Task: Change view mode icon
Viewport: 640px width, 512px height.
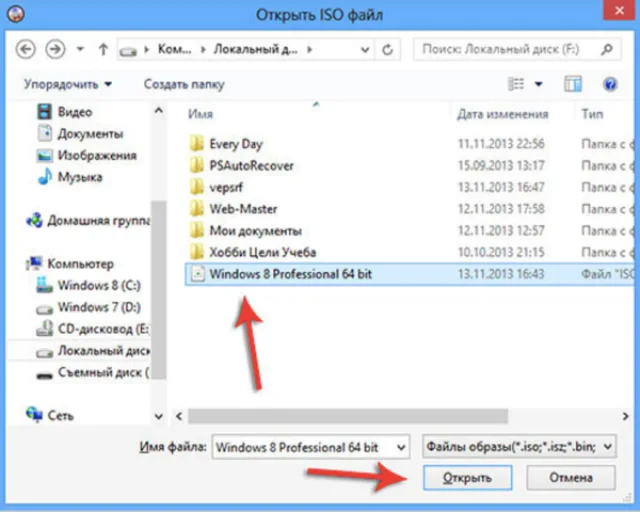Action: pos(516,84)
